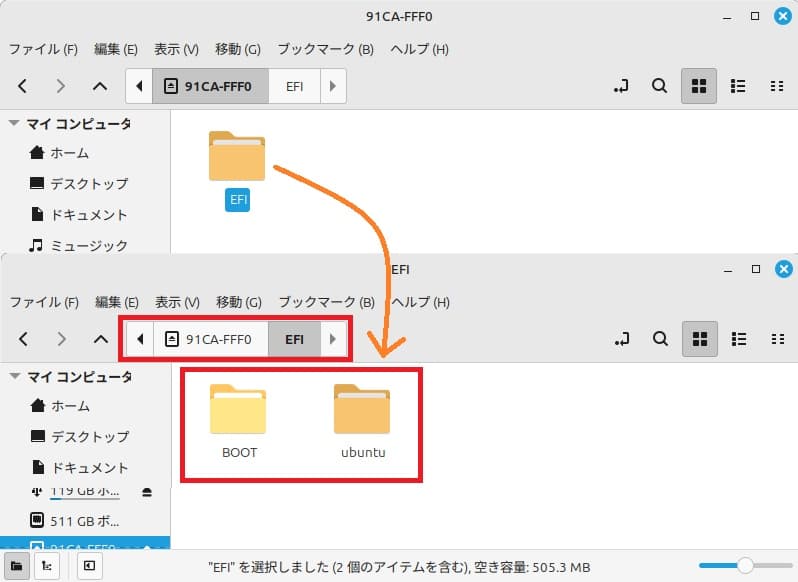
Task: Select EFI path button in EFI window
Action: point(294,339)
